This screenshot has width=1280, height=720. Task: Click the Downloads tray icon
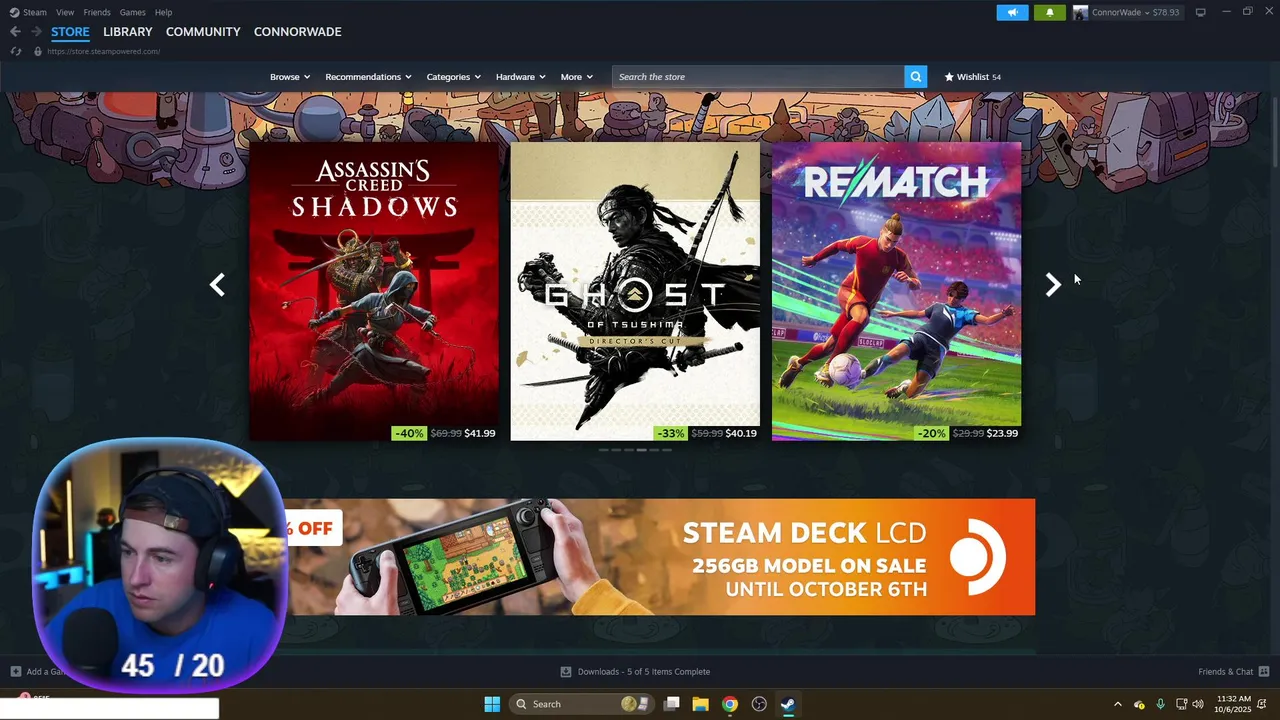pyautogui.click(x=566, y=672)
